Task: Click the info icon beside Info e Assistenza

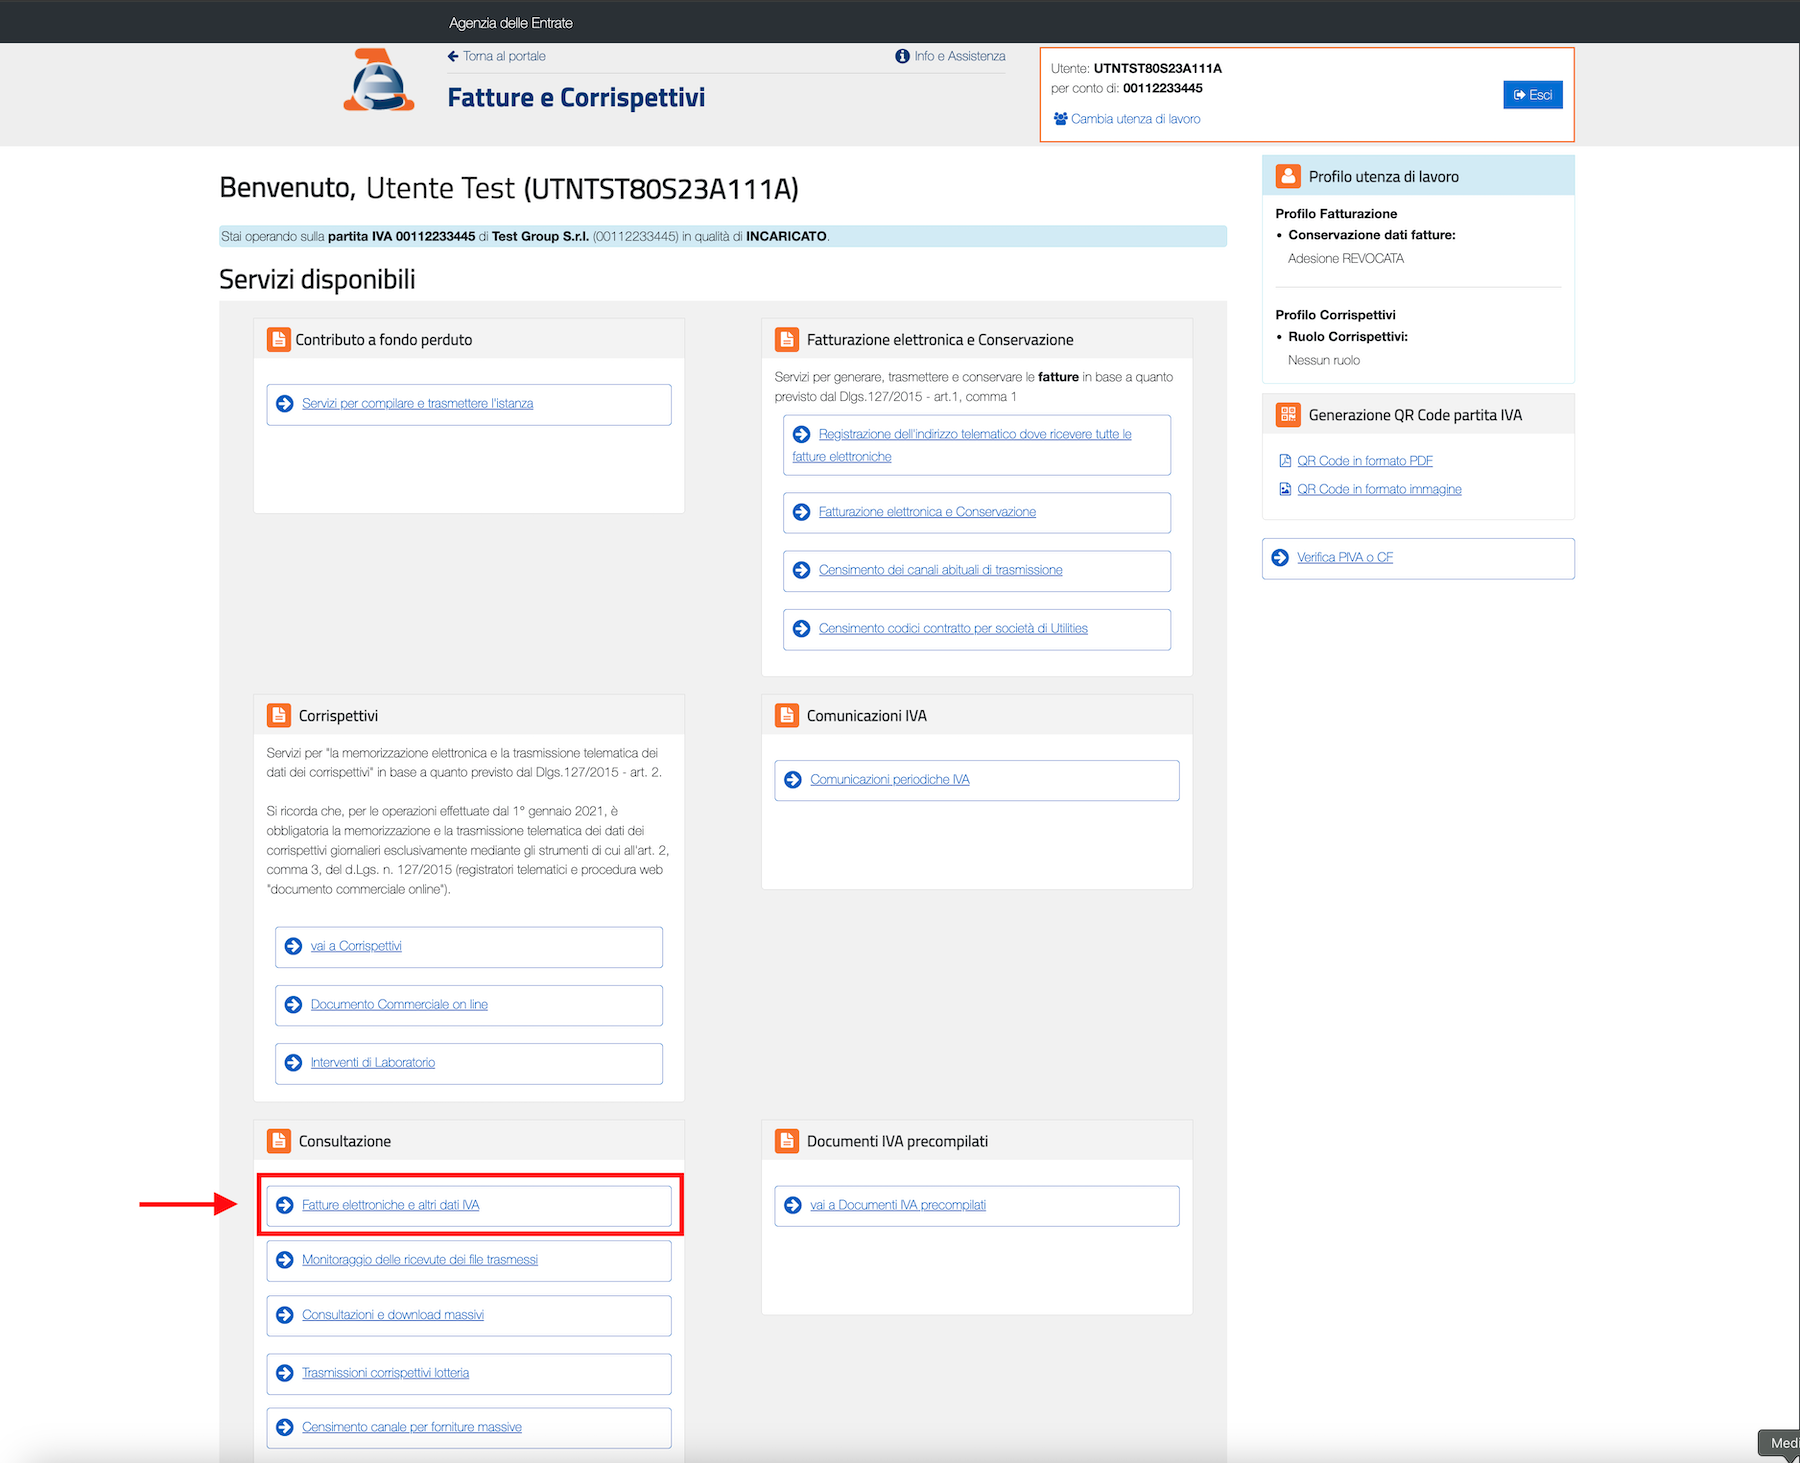Action: coord(902,56)
